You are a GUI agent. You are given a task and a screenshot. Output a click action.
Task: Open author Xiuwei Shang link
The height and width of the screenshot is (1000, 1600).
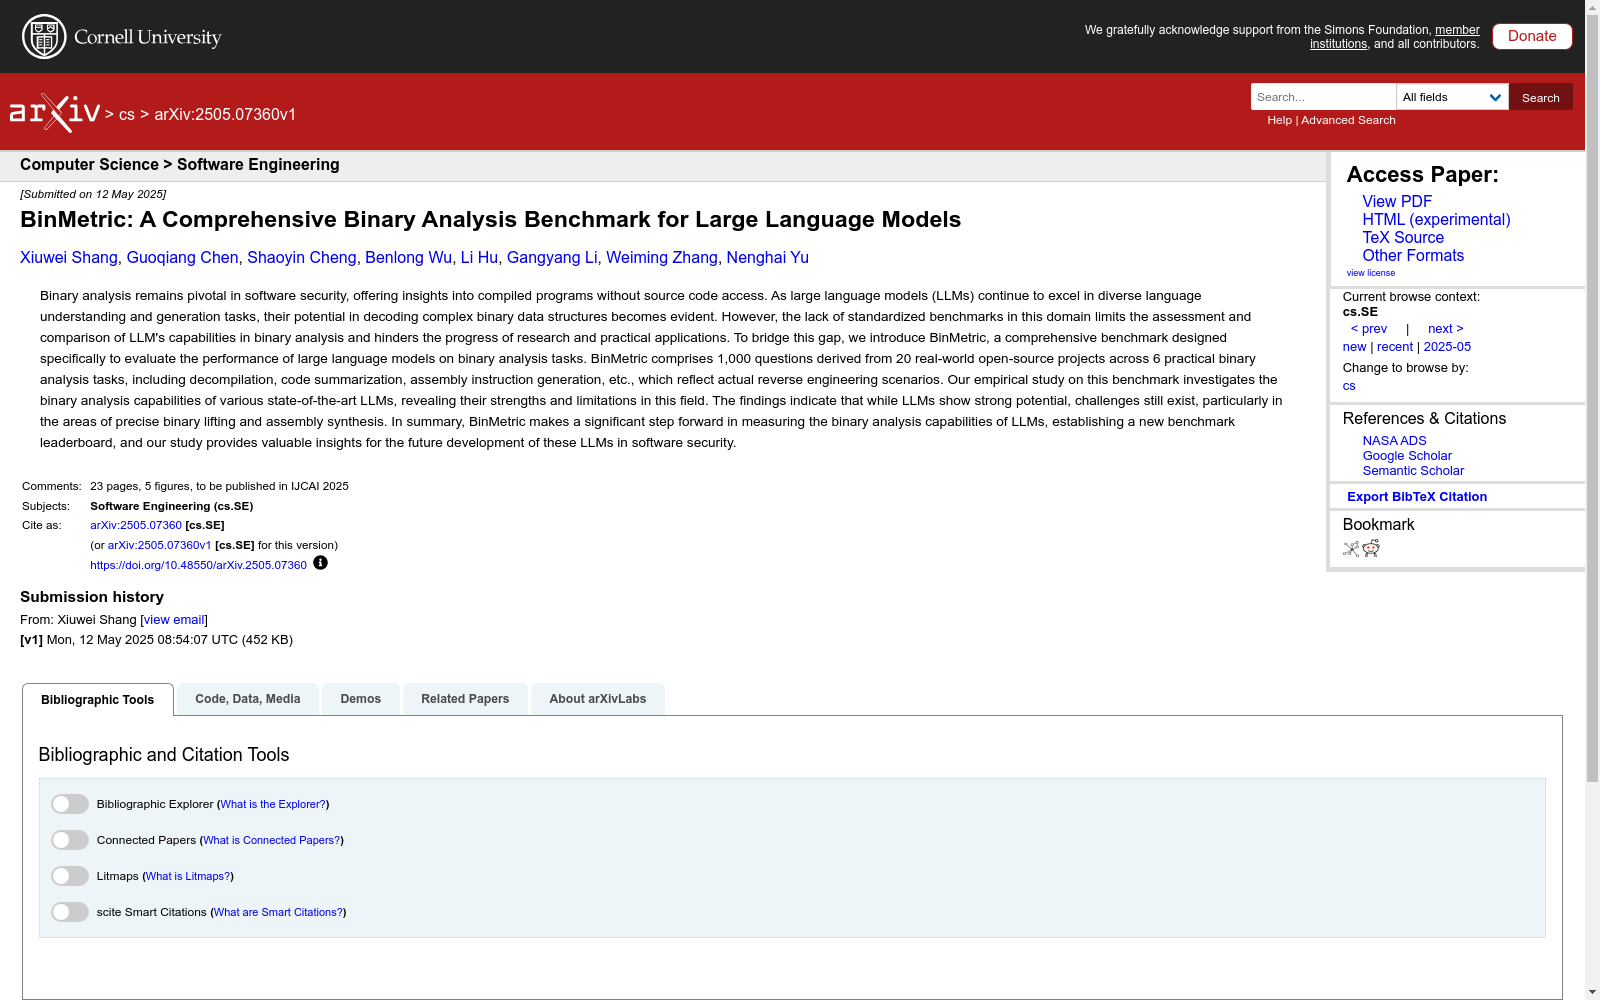point(69,258)
